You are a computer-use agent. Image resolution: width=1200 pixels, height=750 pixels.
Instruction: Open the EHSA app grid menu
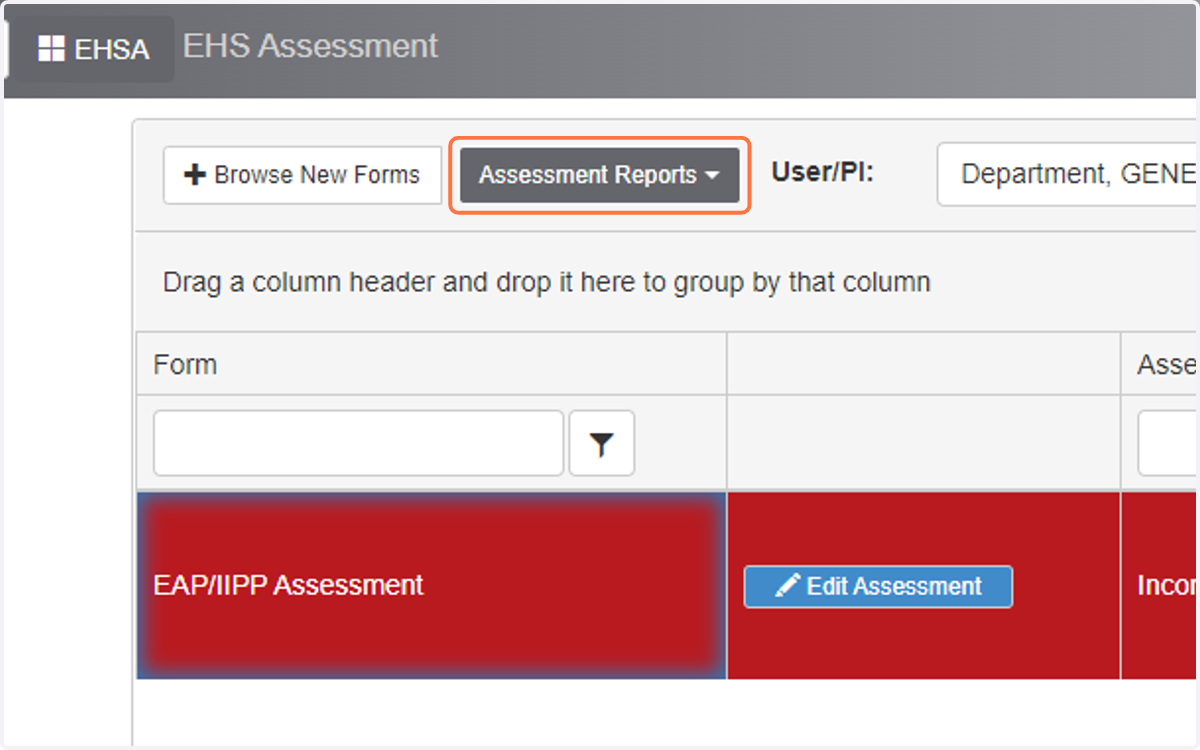(93, 49)
